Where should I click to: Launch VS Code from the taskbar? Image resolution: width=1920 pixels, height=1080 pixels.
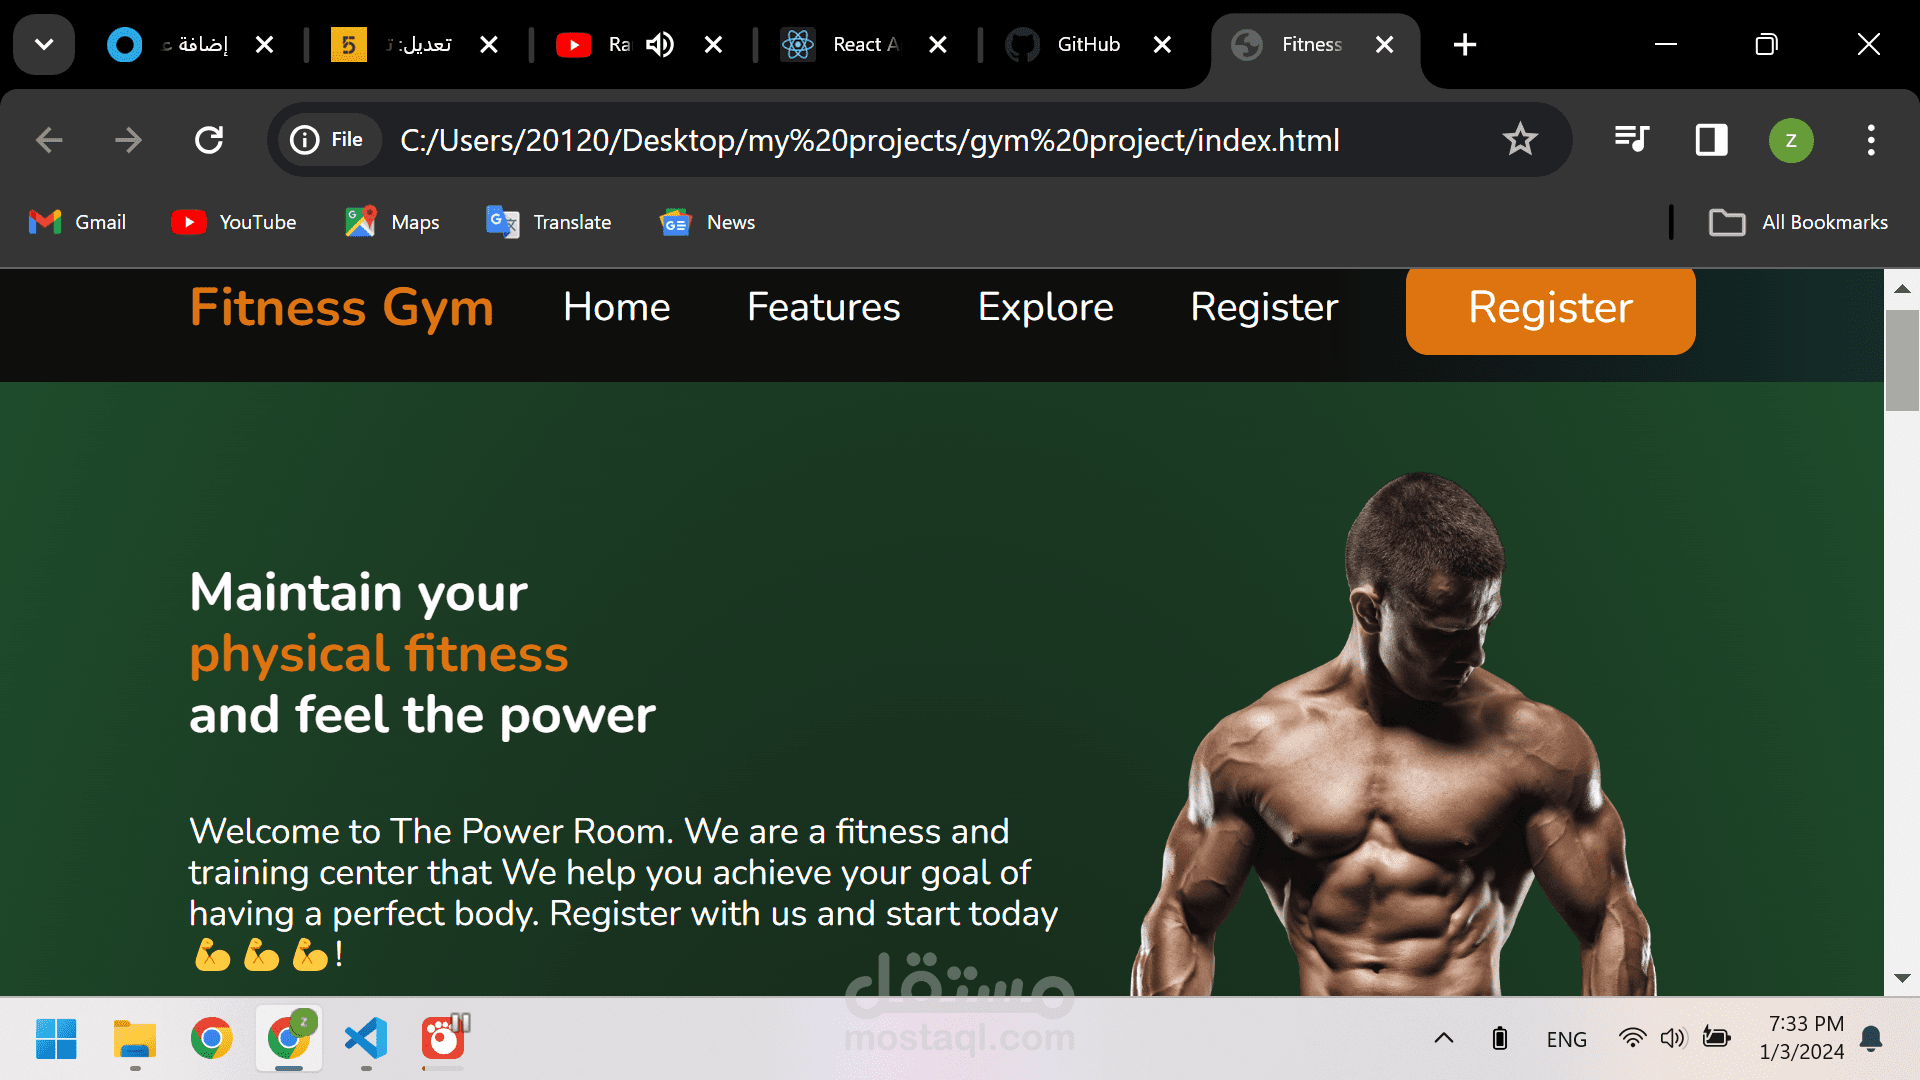tap(365, 1039)
